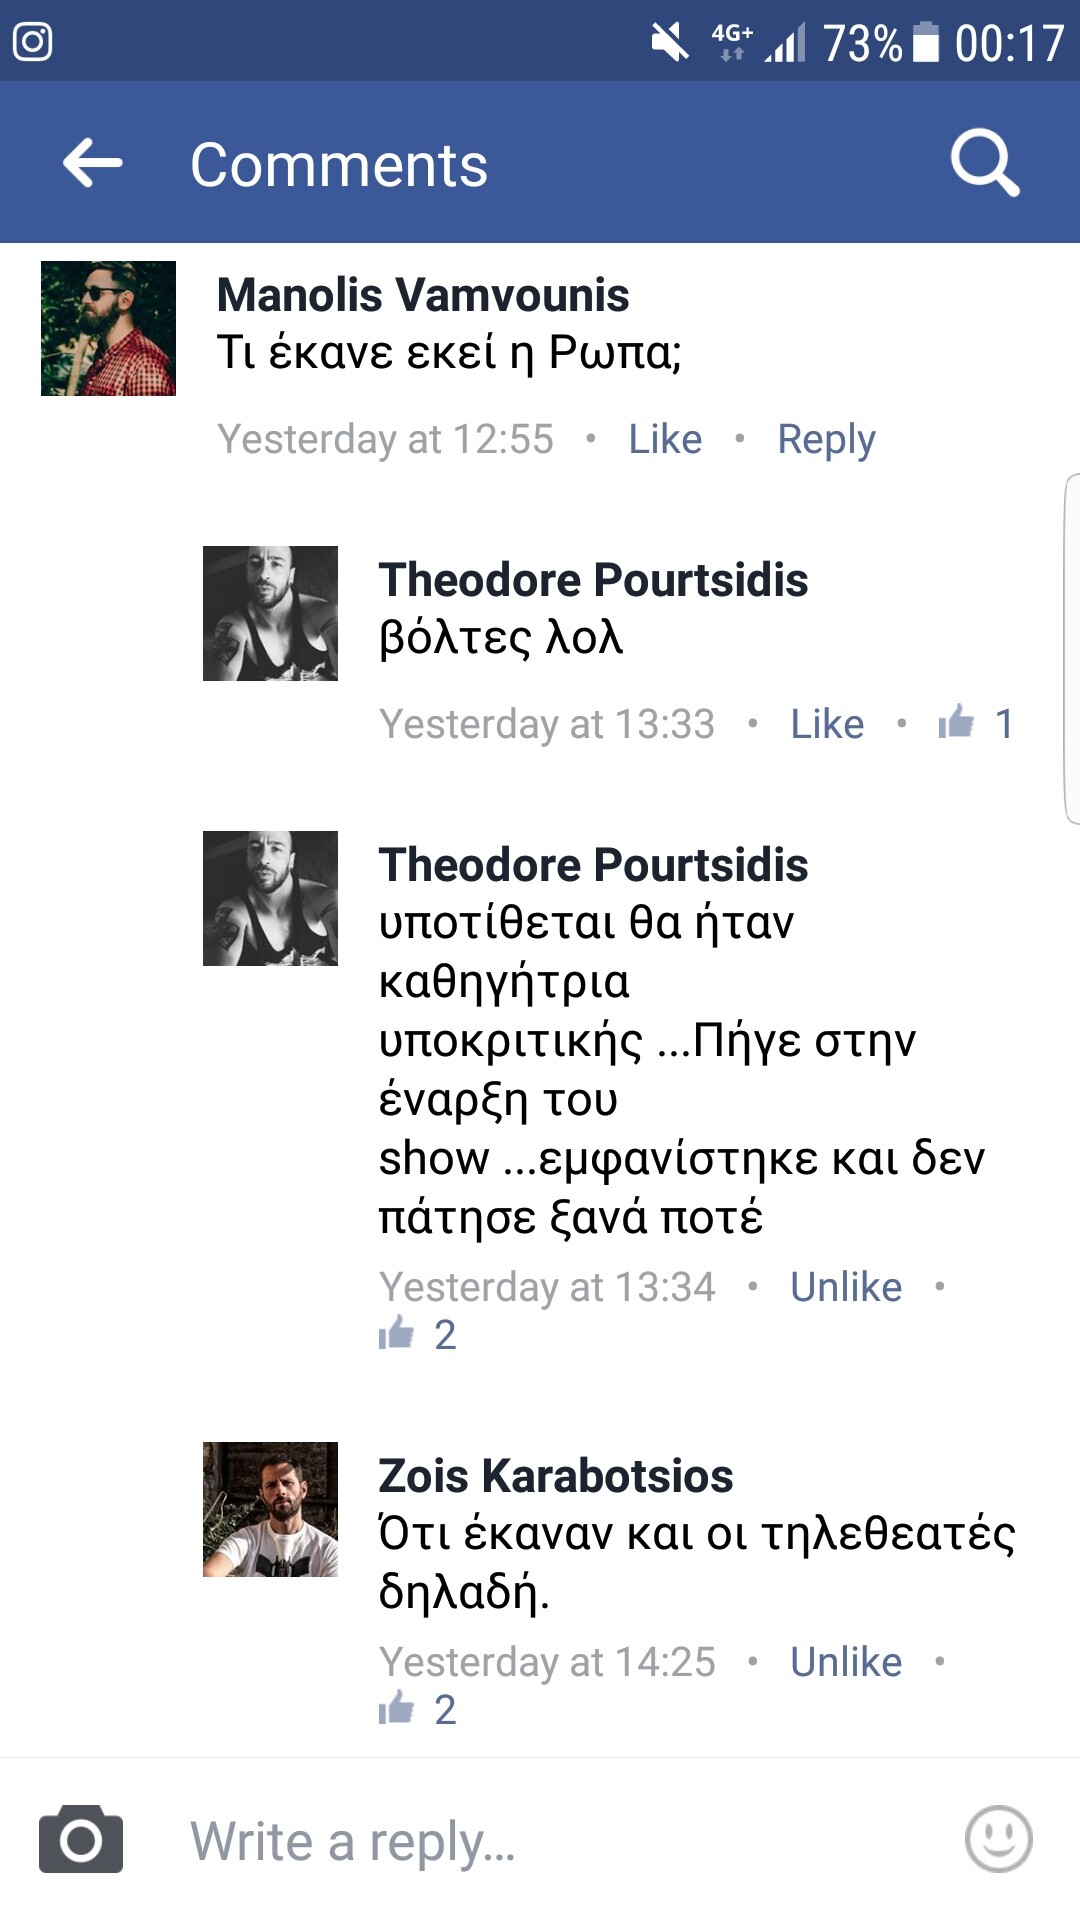Unlike Theodore's 13:34 comment
The height and width of the screenshot is (1920, 1080).
tap(846, 1287)
